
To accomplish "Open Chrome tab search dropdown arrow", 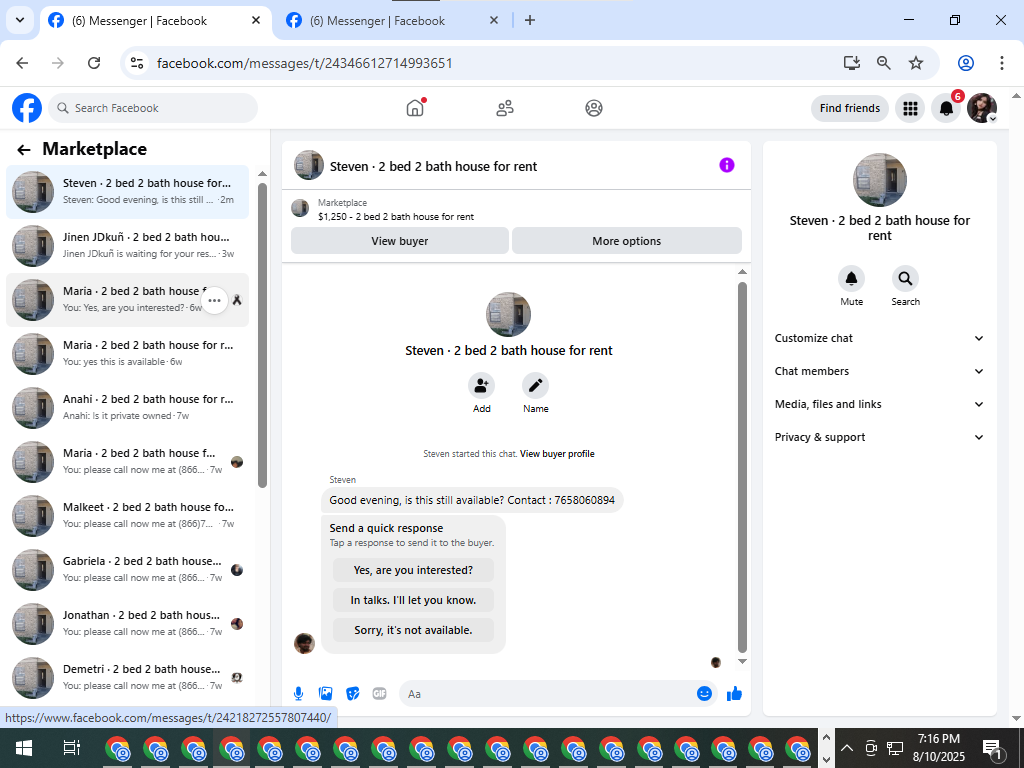I will coord(20,20).
